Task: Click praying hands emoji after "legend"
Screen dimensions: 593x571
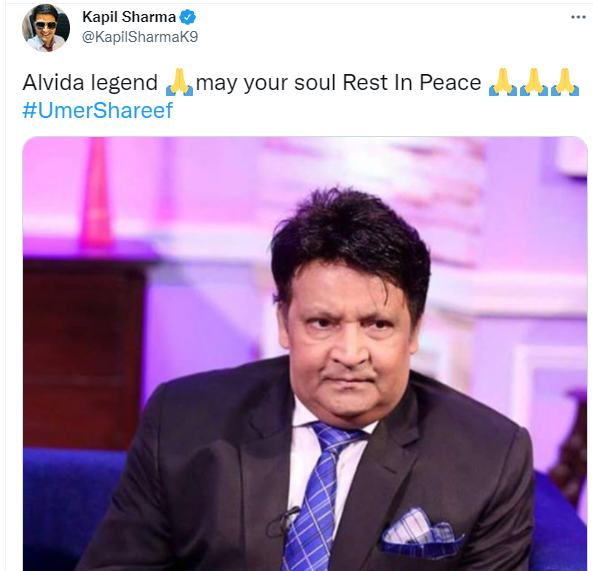Action: coord(180,82)
